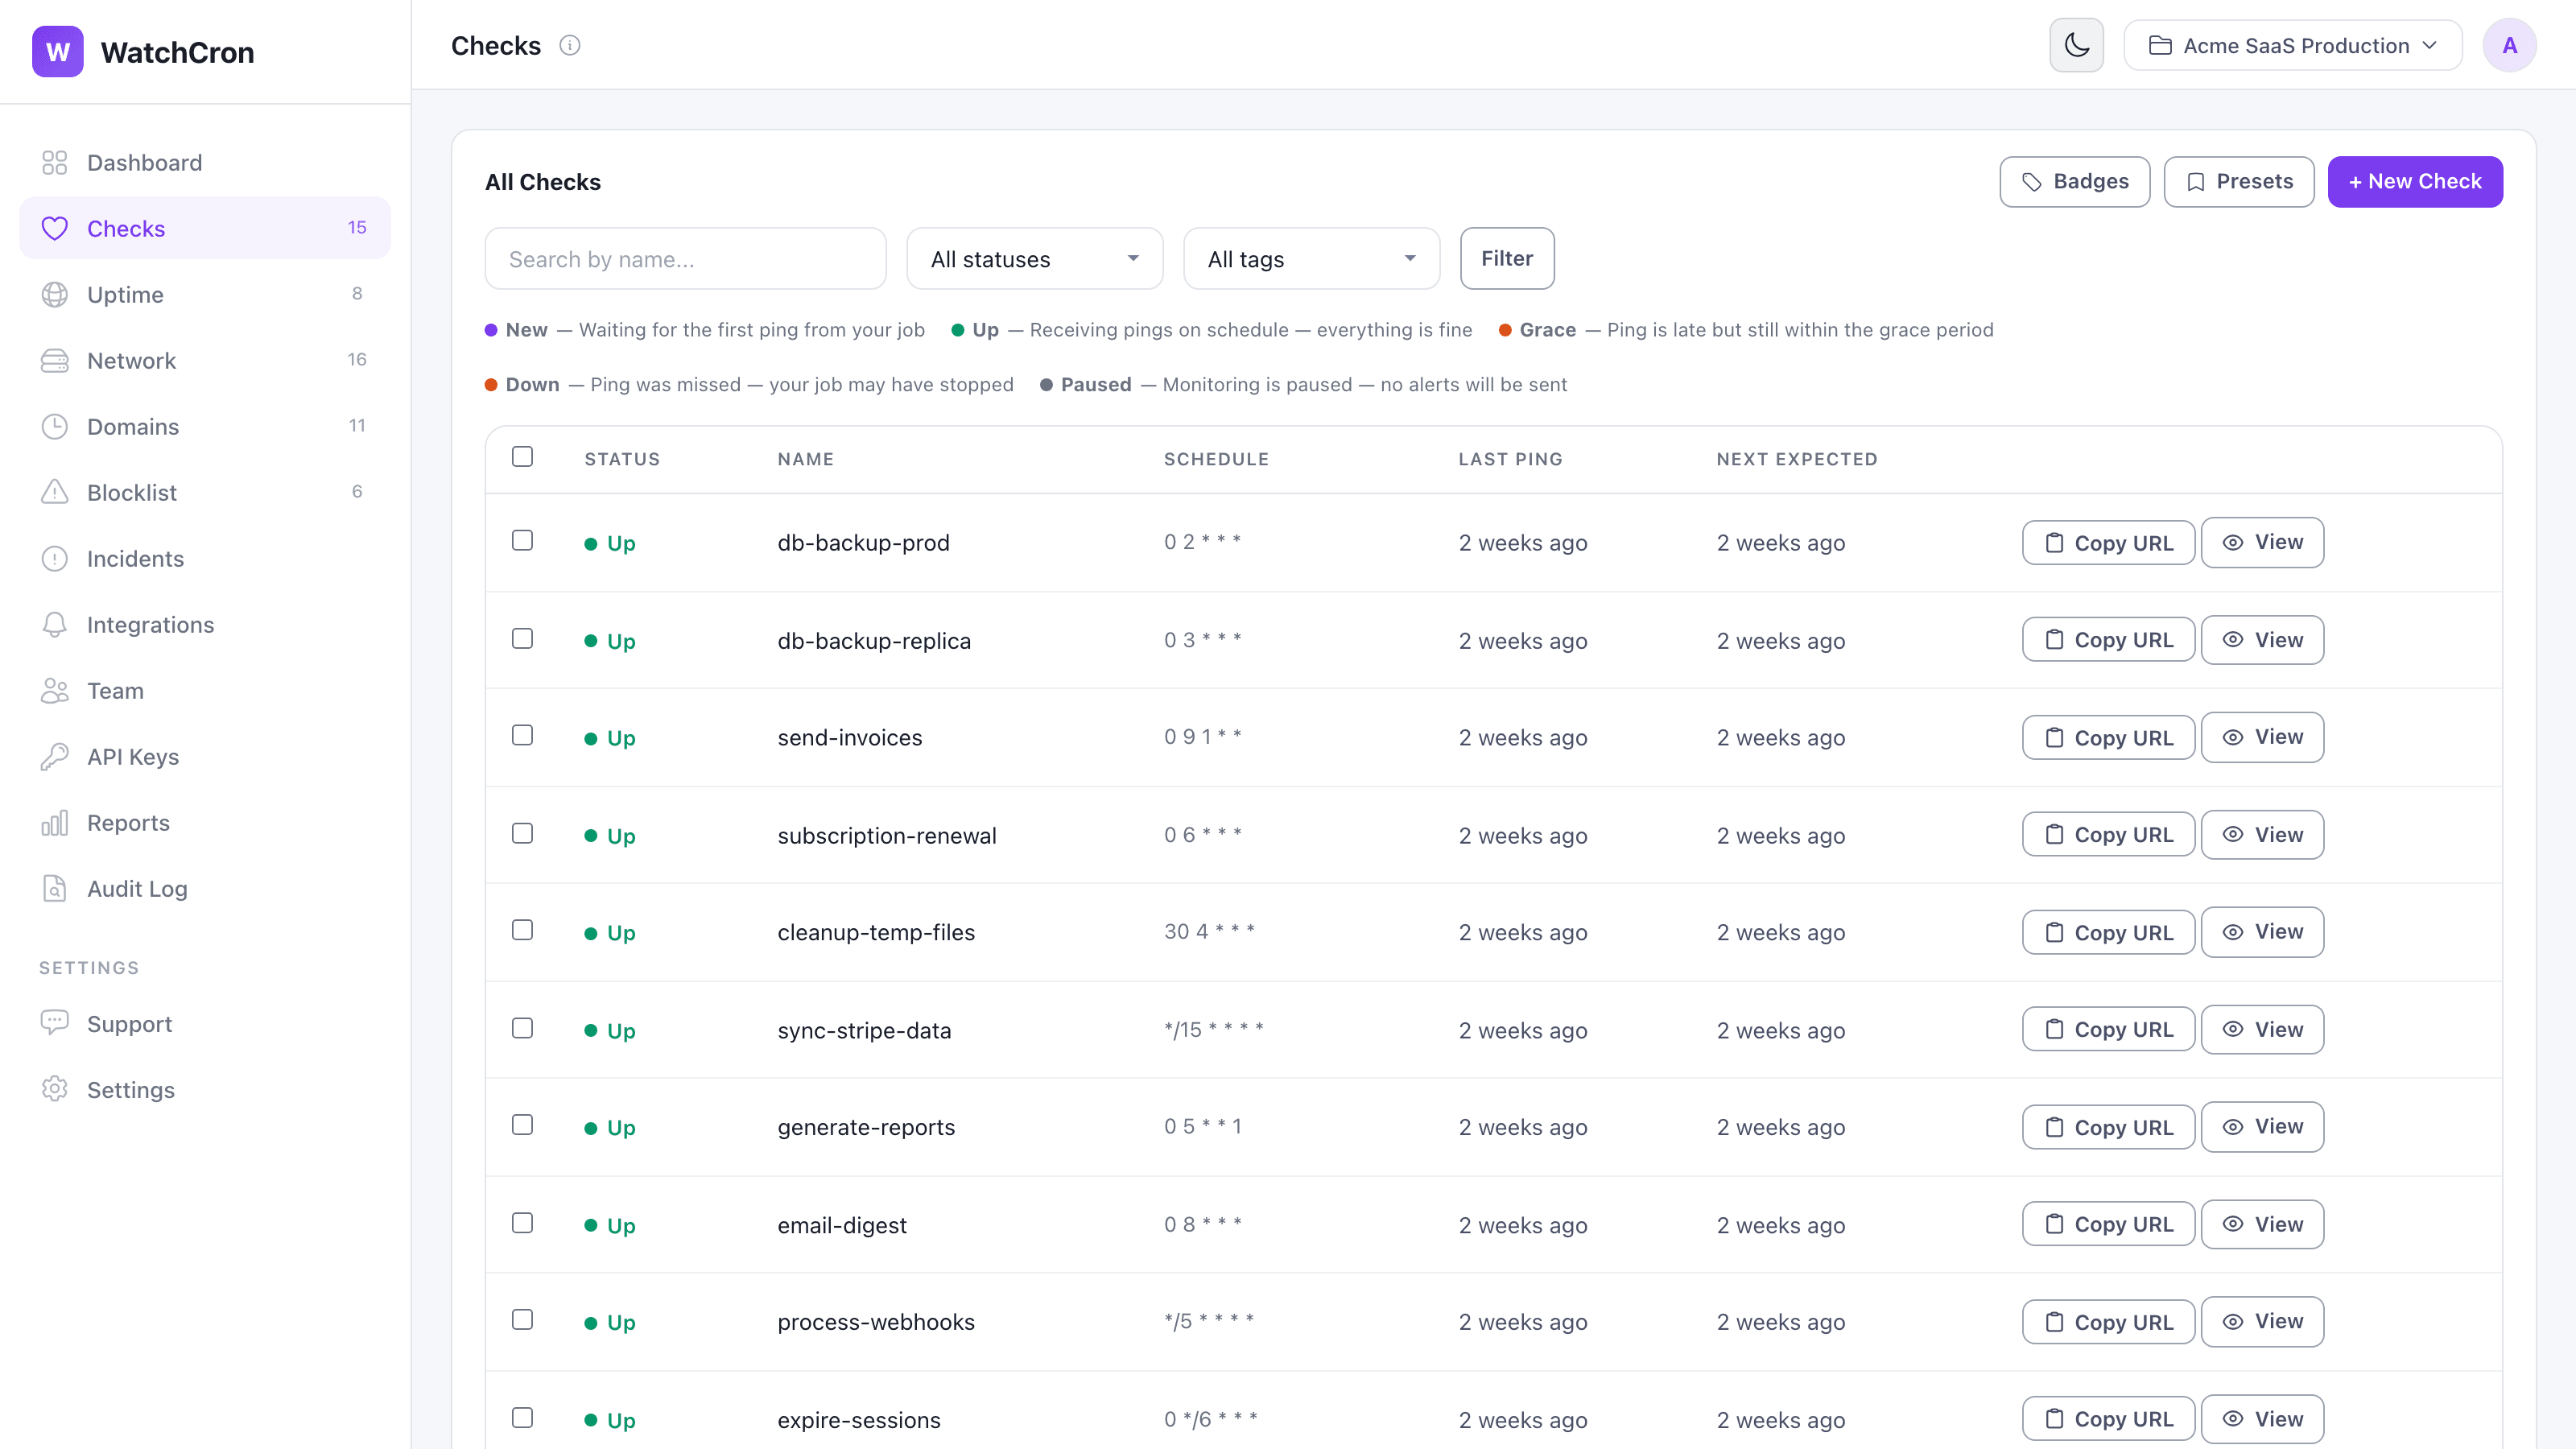The image size is (2576, 1449).
Task: Click the tag icon in Badges button
Action: (2032, 182)
